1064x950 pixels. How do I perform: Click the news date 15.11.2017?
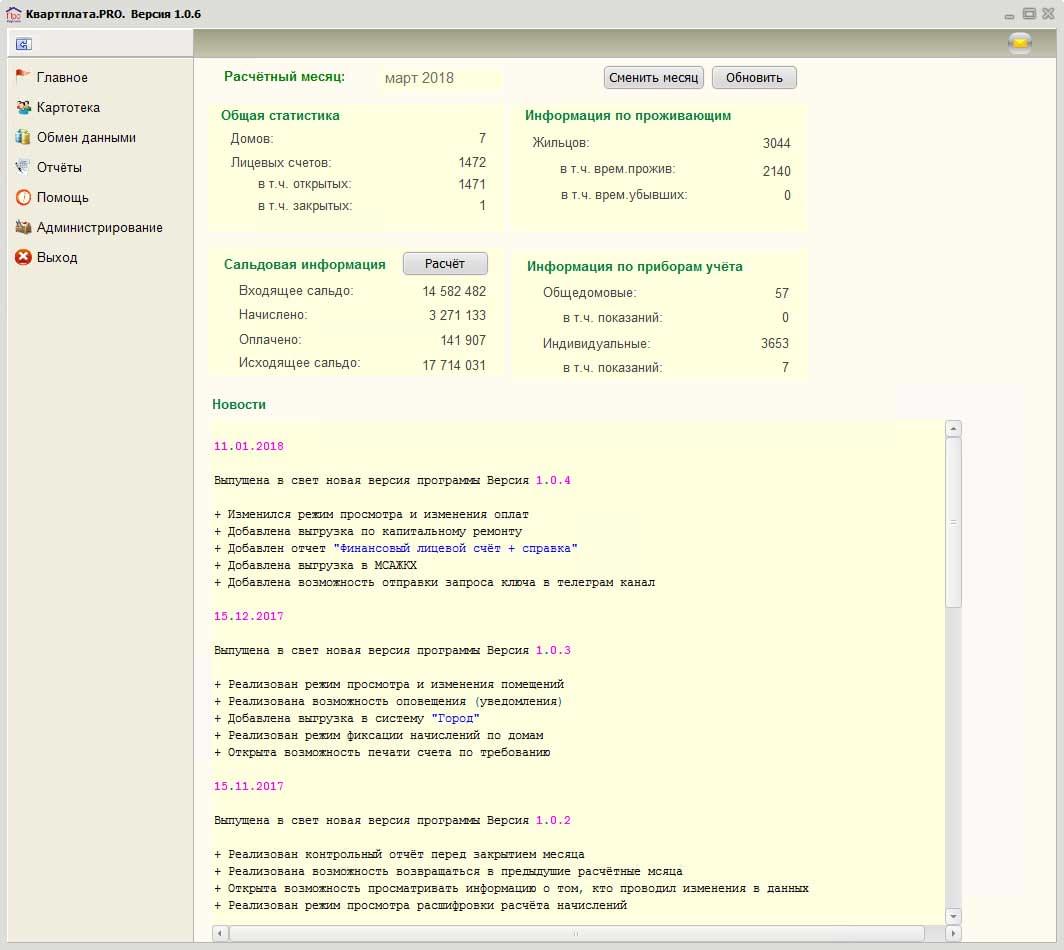point(249,786)
